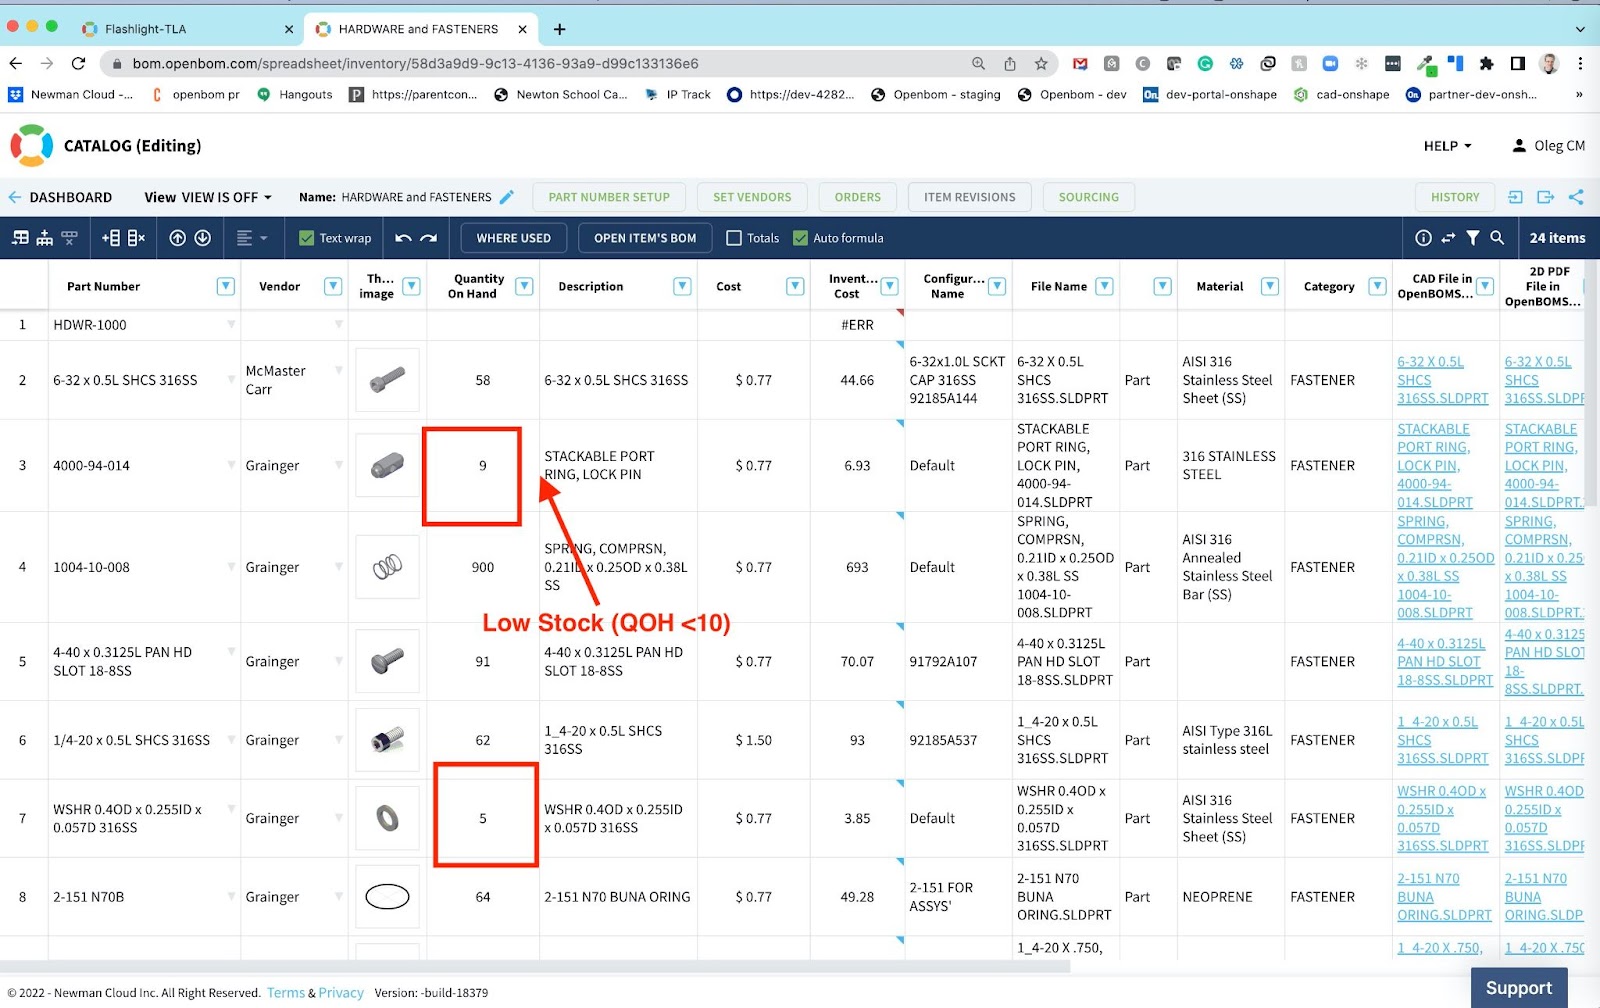The height and width of the screenshot is (1008, 1600).
Task: Open the Hangouts bookmark
Action: tap(295, 95)
